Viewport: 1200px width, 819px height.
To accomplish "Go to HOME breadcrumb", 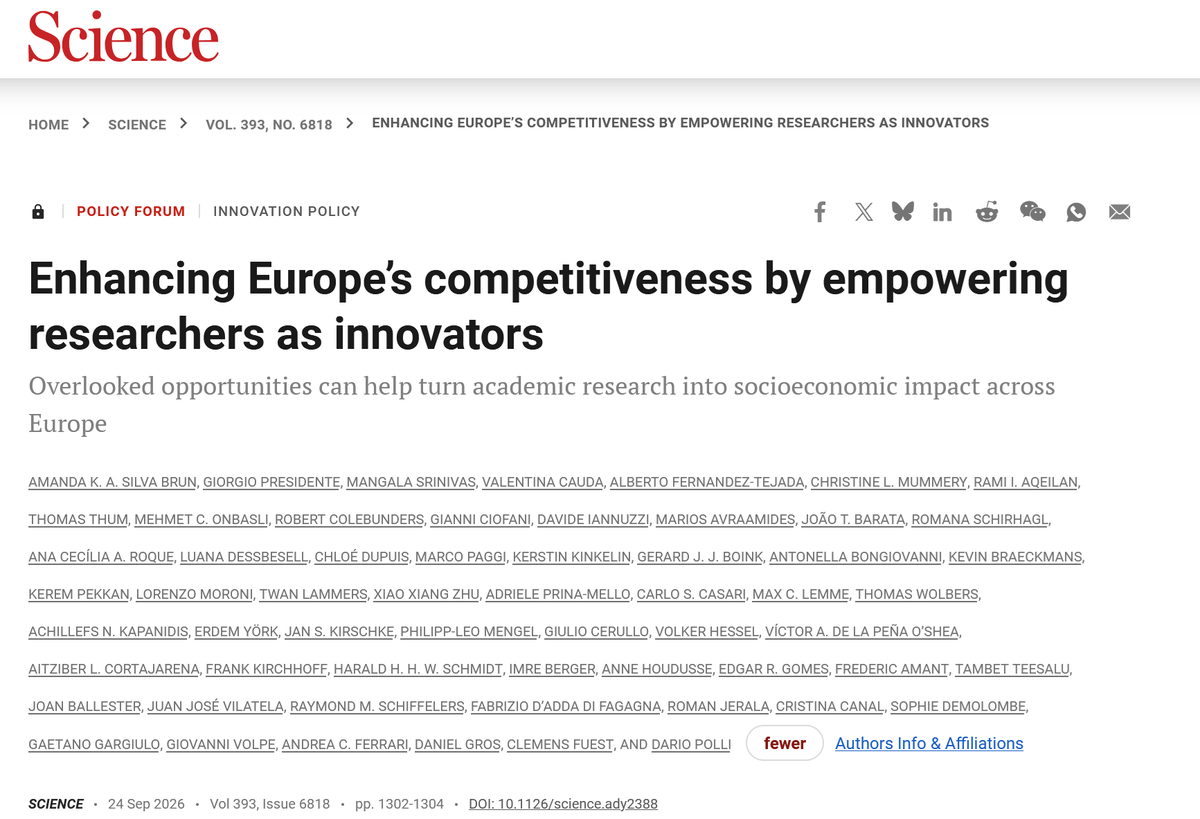I will pyautogui.click(x=49, y=124).
